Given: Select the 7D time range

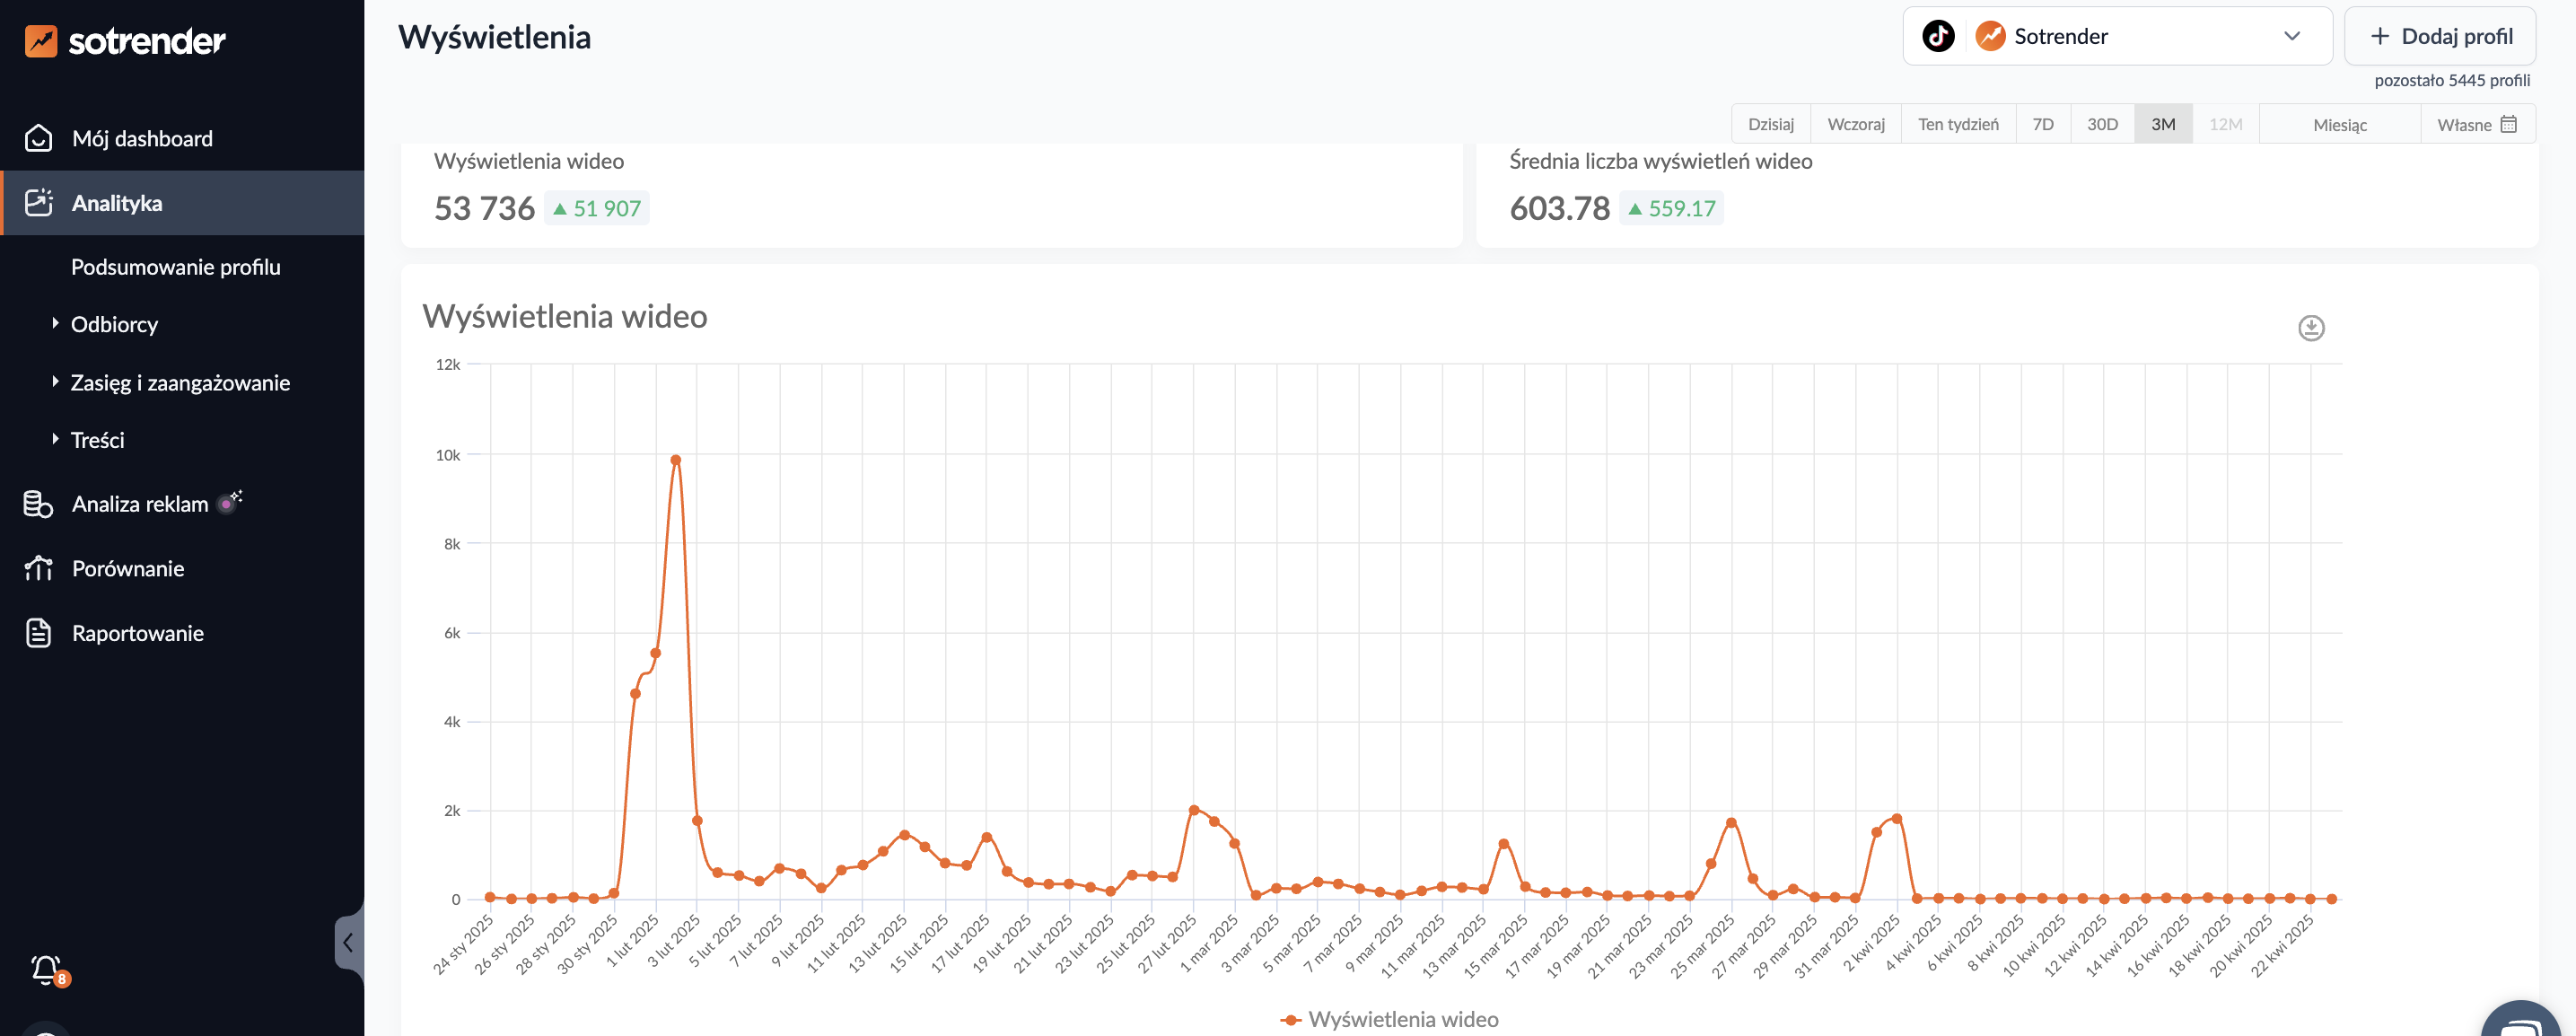Looking at the screenshot, I should tap(2042, 124).
